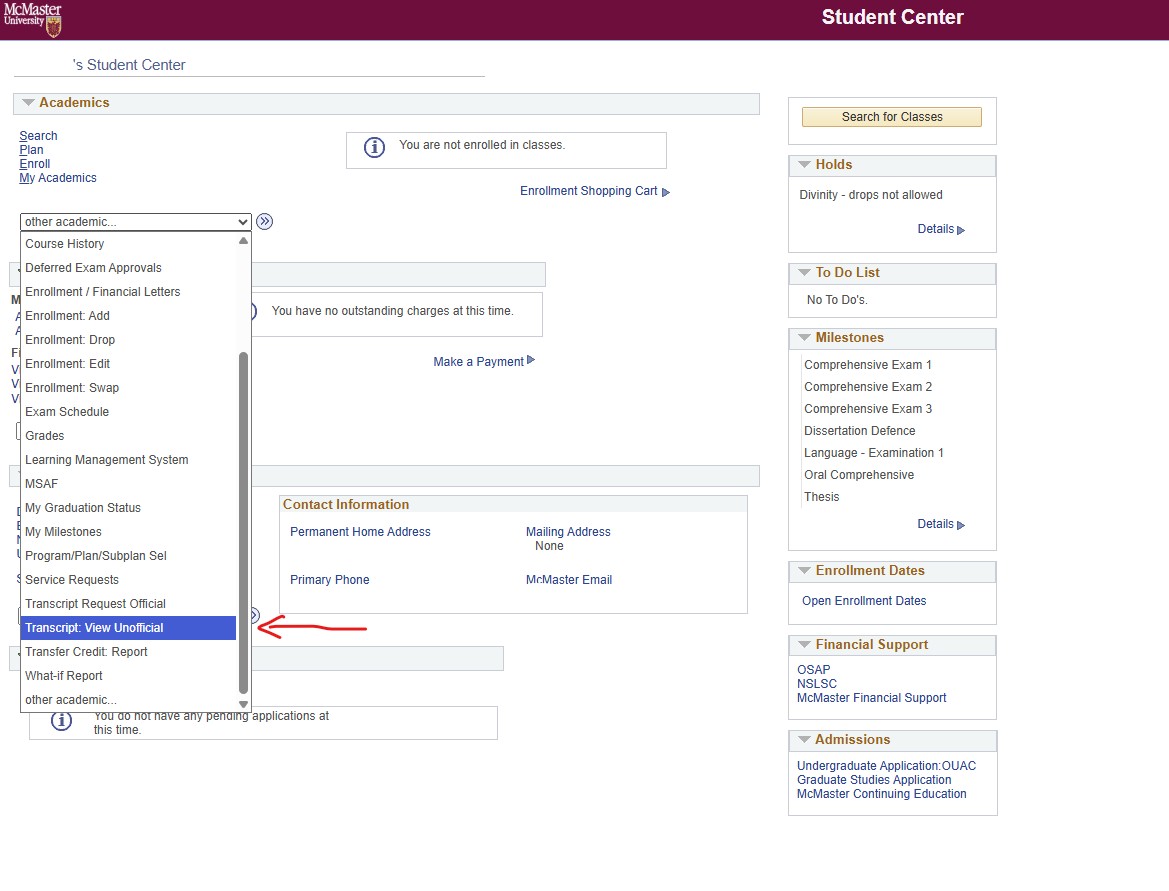The height and width of the screenshot is (891, 1169).
Task: Collapse the To Do List panel
Action: [804, 273]
